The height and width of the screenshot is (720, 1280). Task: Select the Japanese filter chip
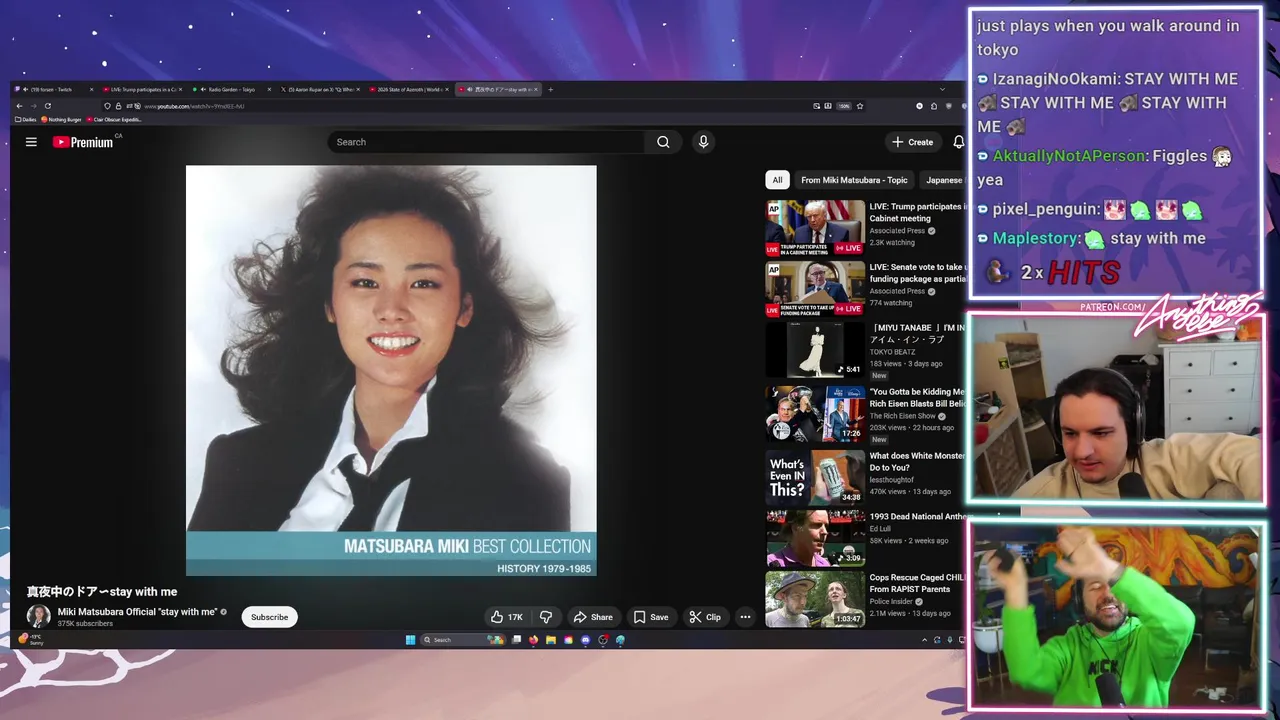(943, 180)
